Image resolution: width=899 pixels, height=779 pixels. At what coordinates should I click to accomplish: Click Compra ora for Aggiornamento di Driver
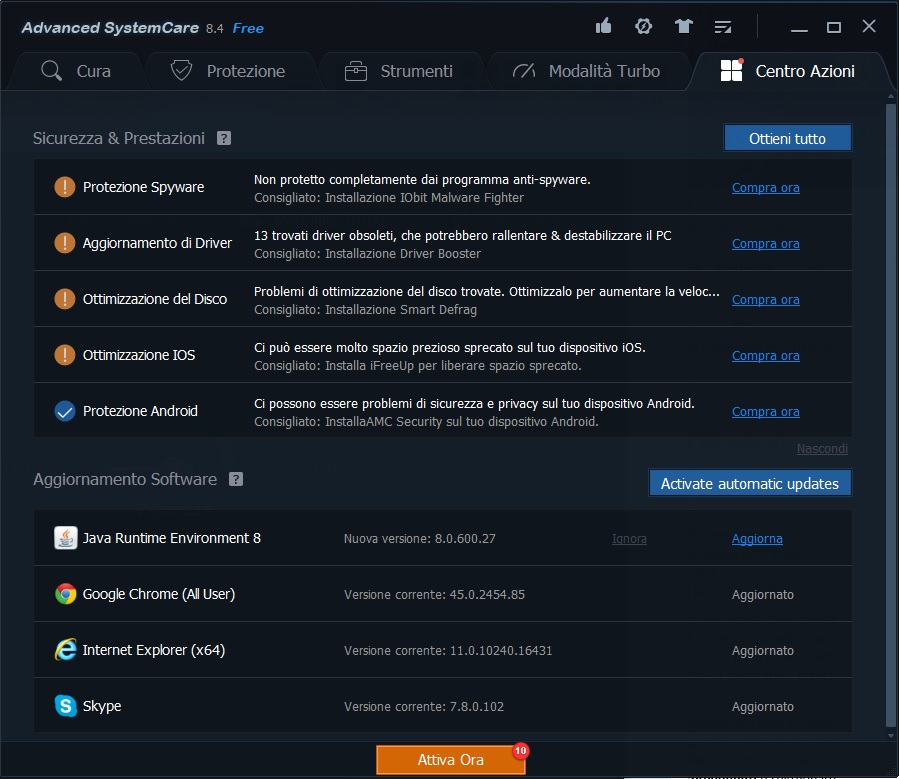[765, 244]
